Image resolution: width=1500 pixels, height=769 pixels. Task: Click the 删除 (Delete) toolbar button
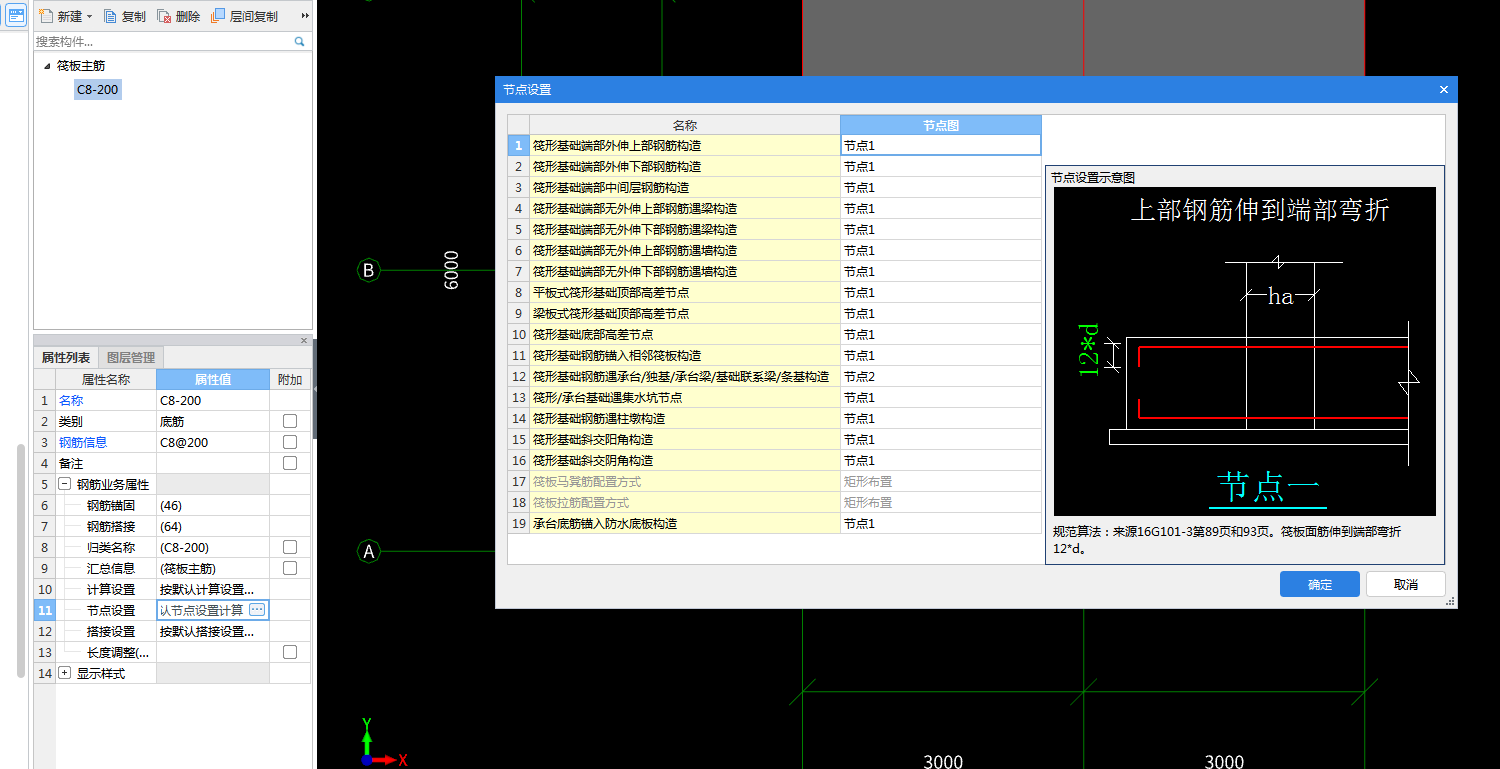[179, 16]
